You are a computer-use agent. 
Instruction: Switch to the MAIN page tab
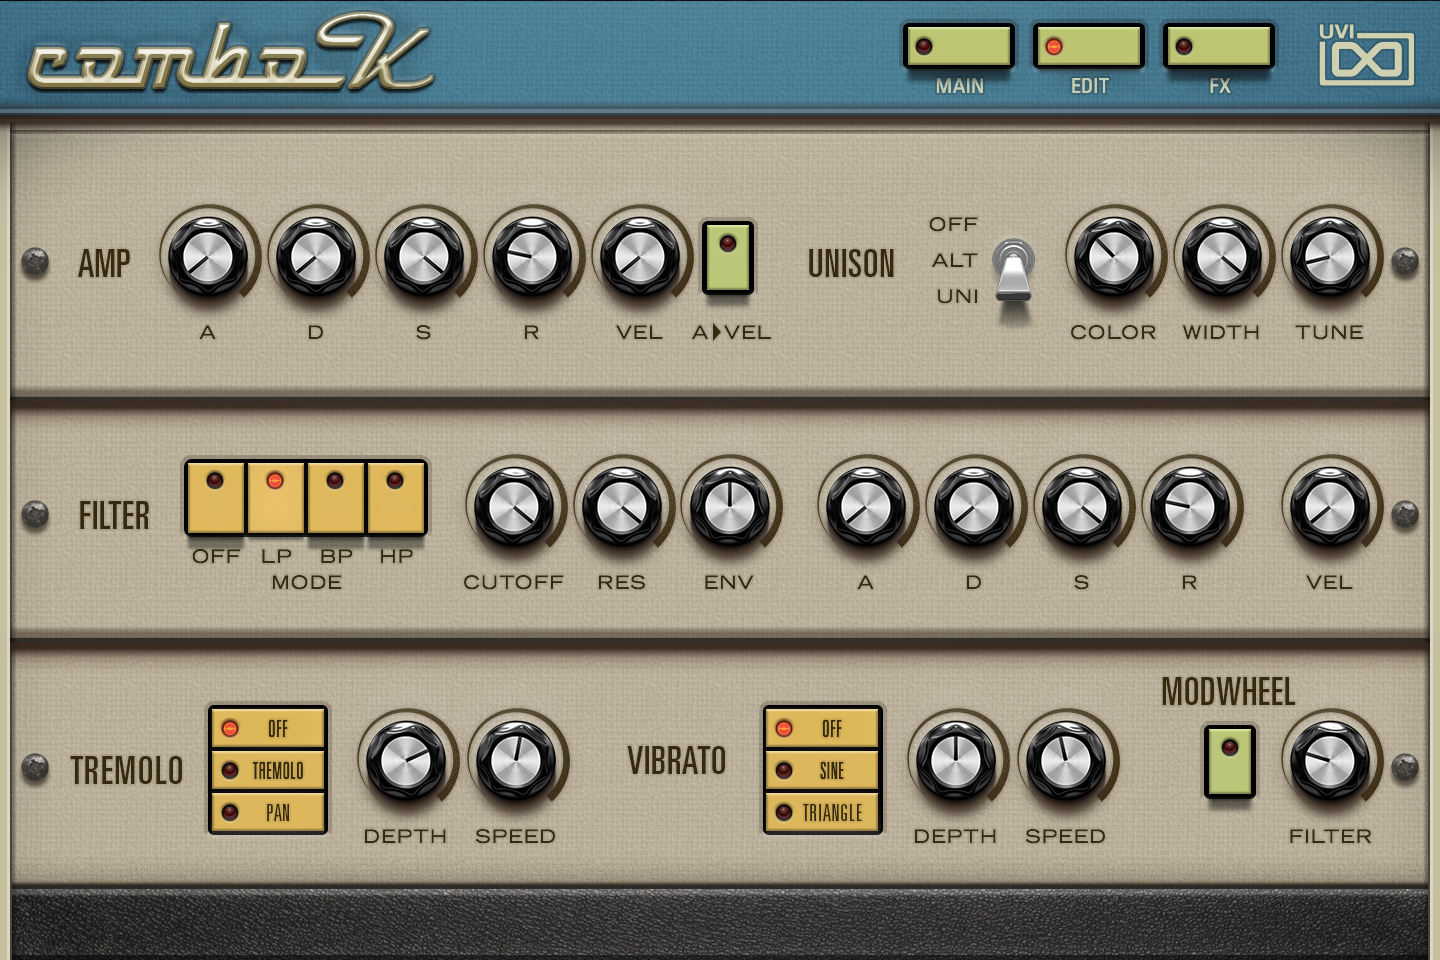pyautogui.click(x=959, y=46)
